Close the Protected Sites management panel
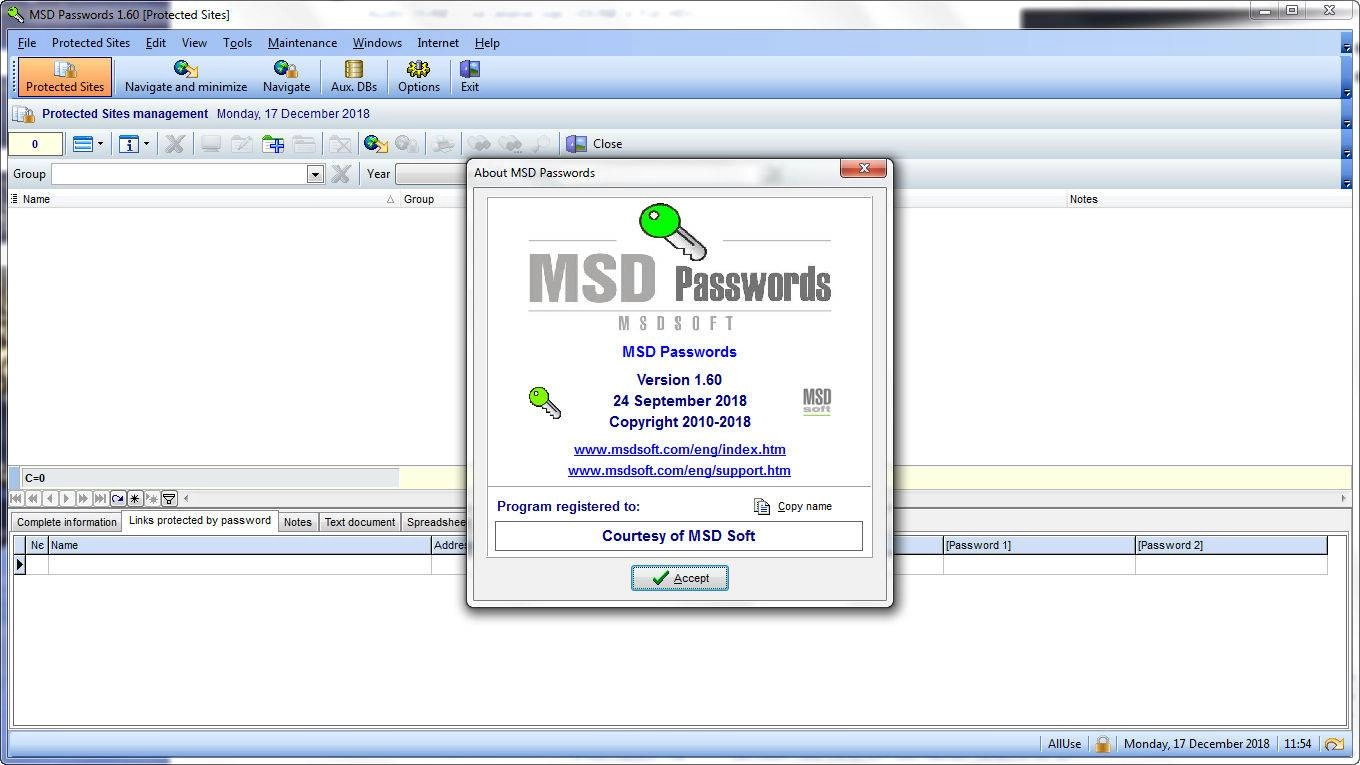Screen dimensions: 1360x765 pos(595,144)
